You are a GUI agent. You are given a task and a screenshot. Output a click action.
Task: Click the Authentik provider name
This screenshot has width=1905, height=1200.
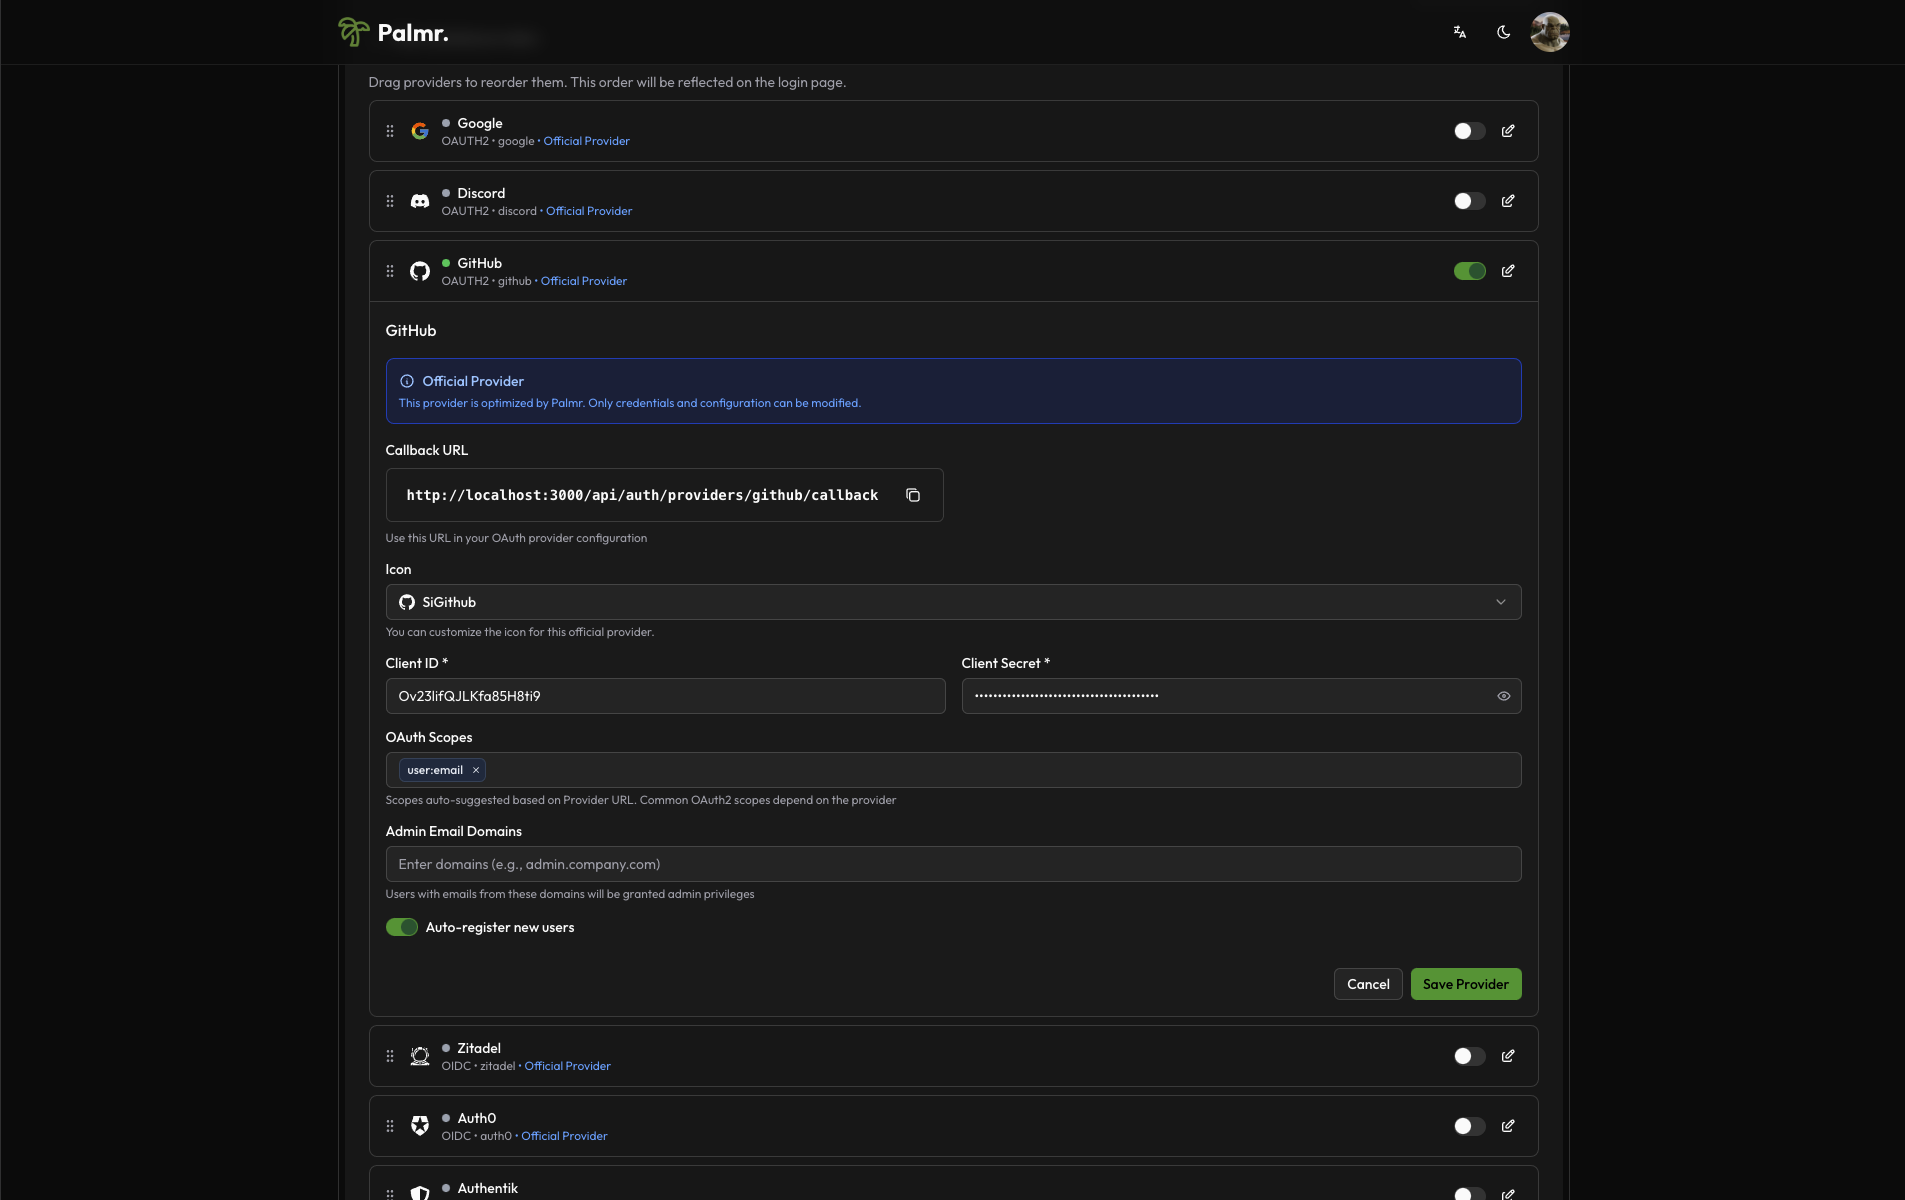click(487, 1188)
